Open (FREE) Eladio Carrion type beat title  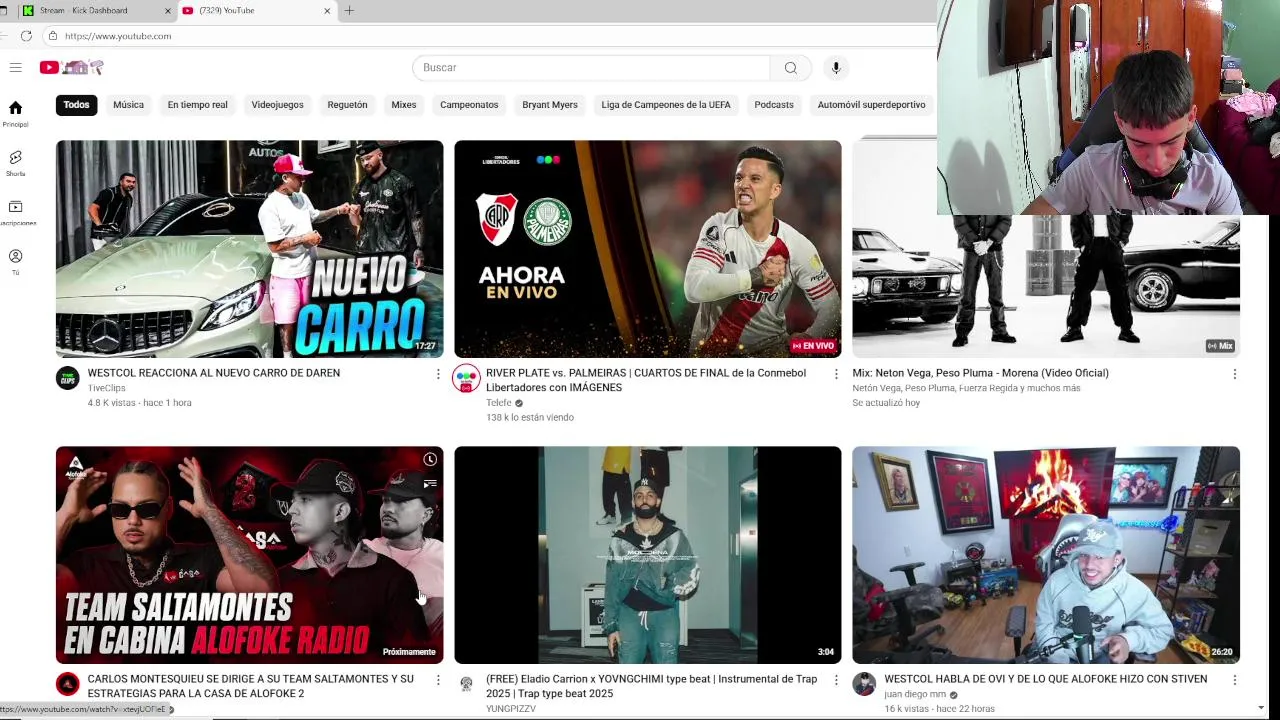652,686
